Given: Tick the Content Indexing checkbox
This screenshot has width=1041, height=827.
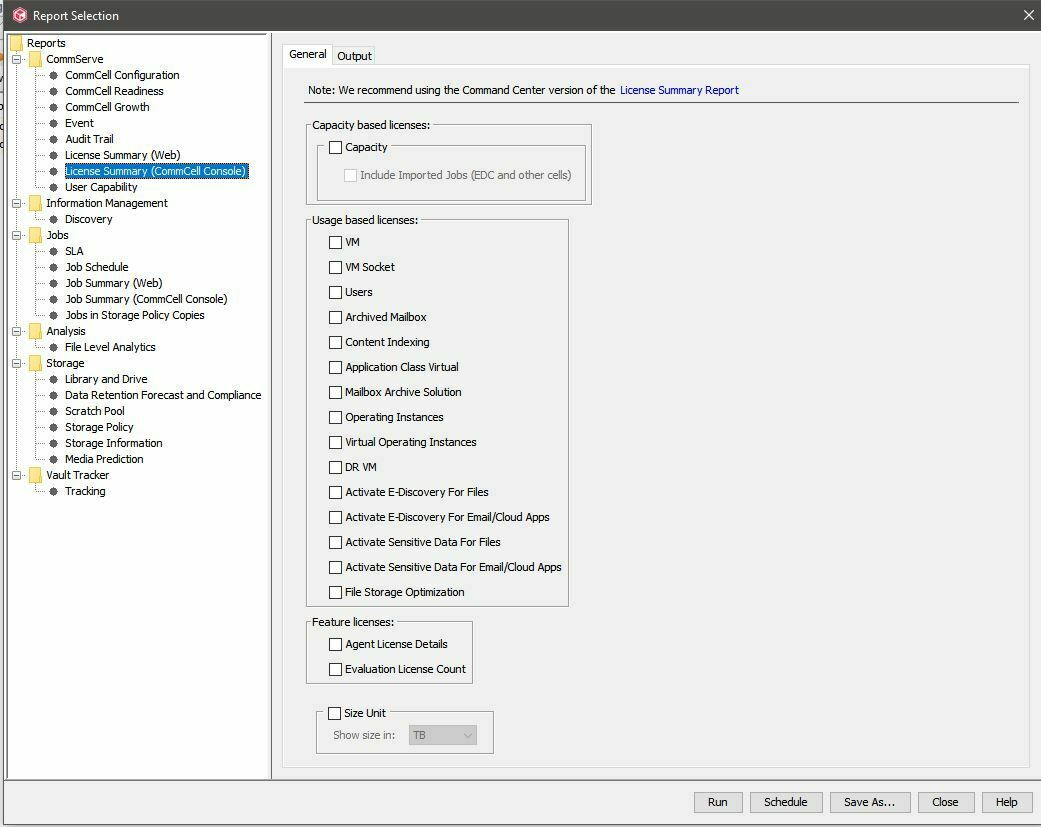Looking at the screenshot, I should pyautogui.click(x=335, y=342).
